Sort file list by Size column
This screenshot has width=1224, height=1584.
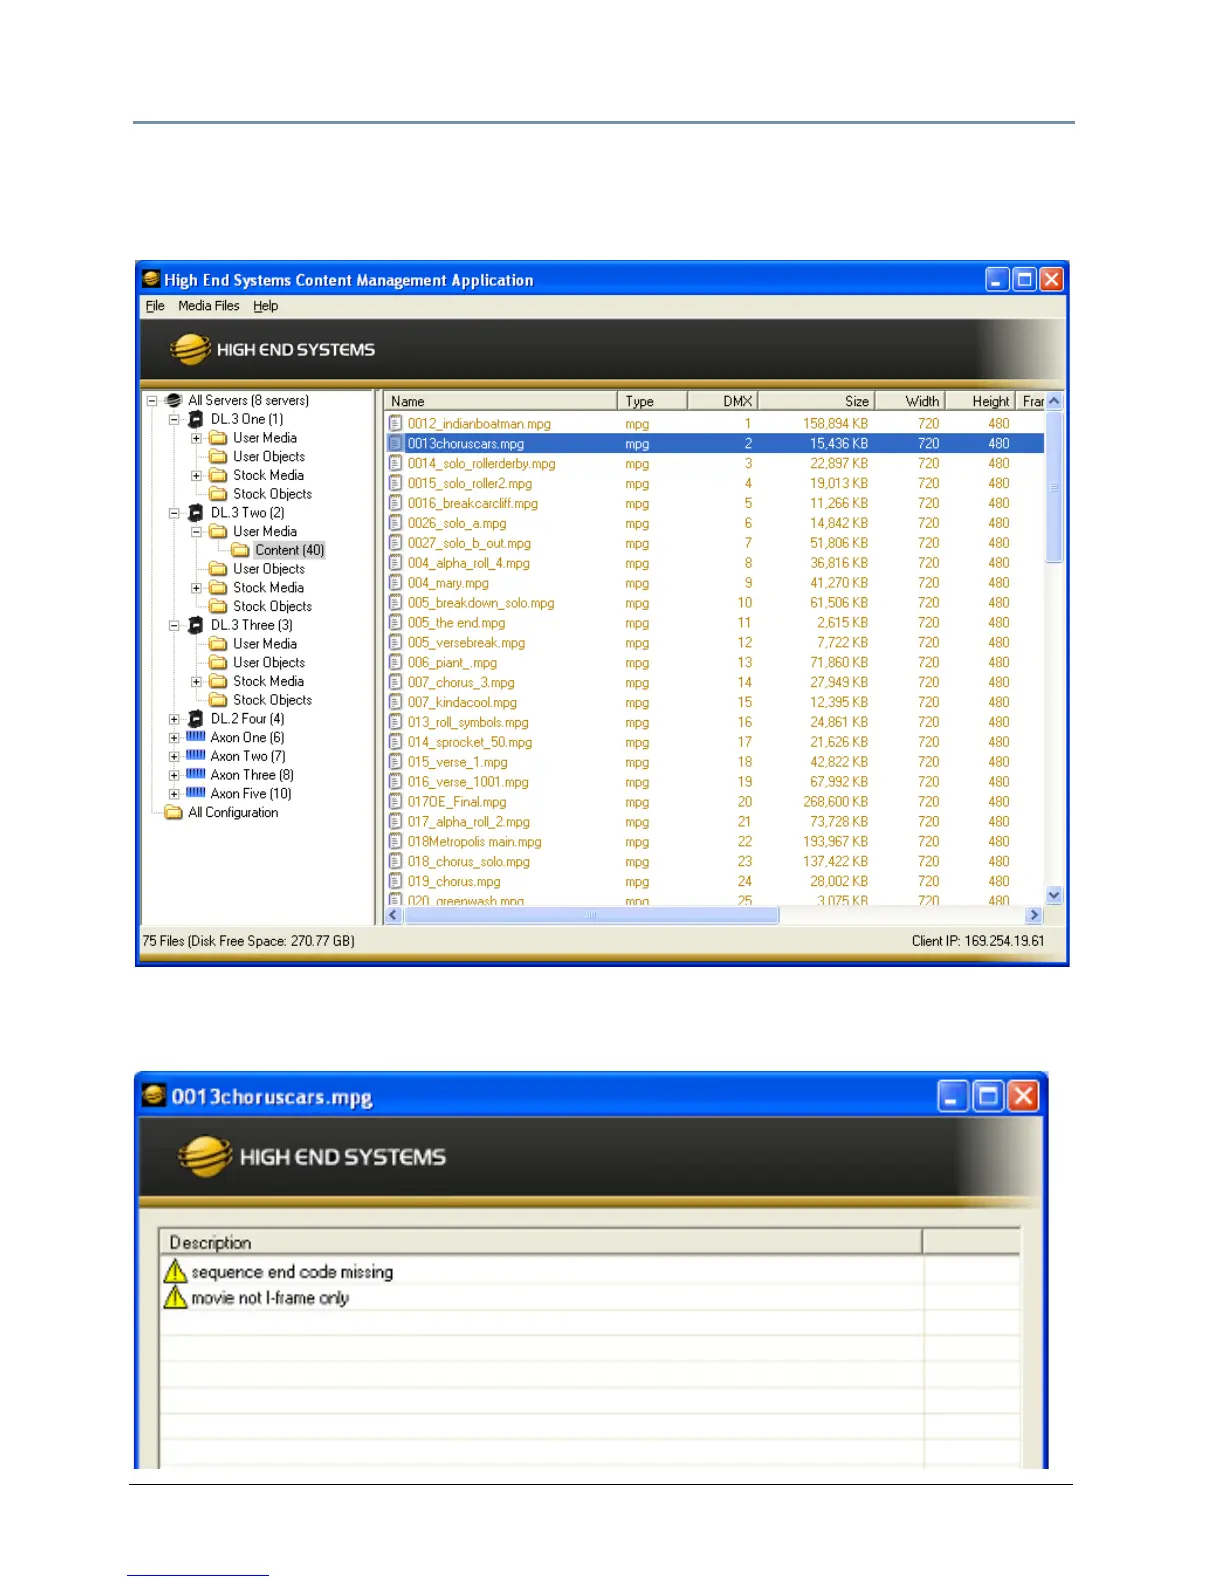[816, 401]
